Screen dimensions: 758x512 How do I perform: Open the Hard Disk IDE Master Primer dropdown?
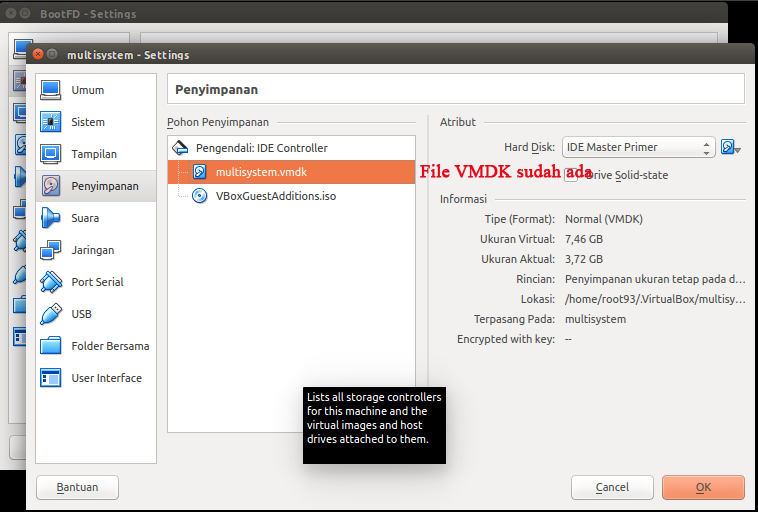point(638,147)
